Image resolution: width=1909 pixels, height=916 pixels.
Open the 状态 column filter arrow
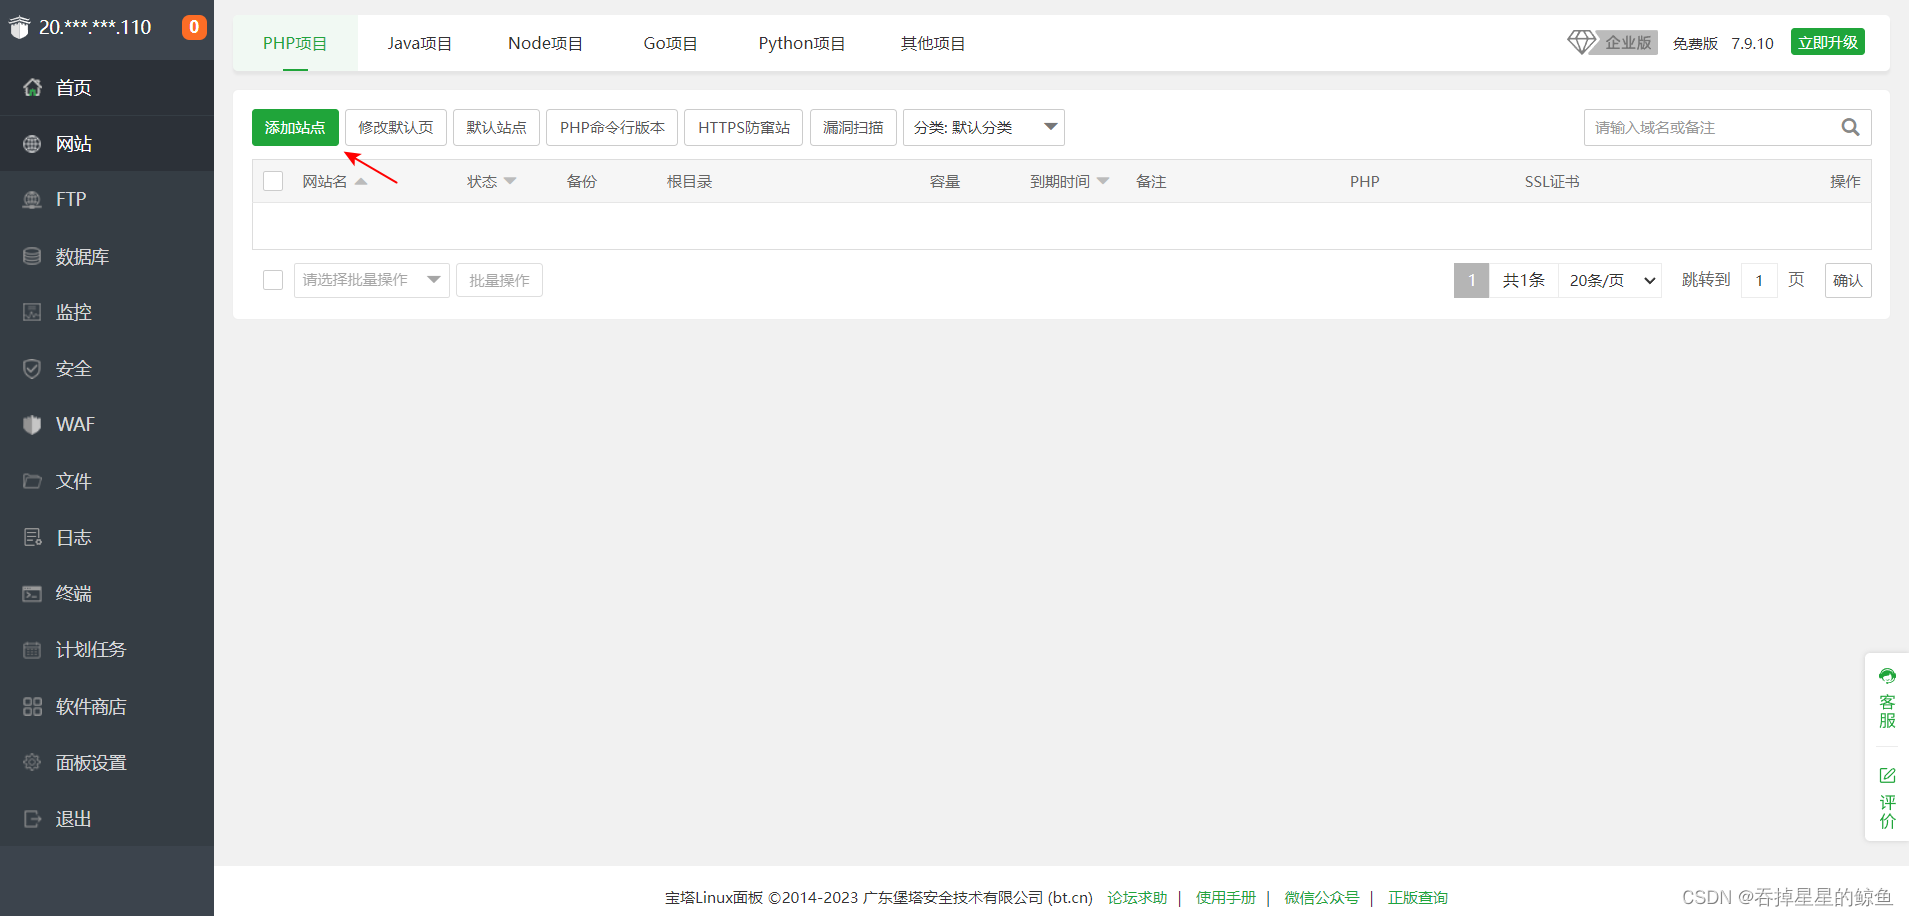click(x=510, y=181)
